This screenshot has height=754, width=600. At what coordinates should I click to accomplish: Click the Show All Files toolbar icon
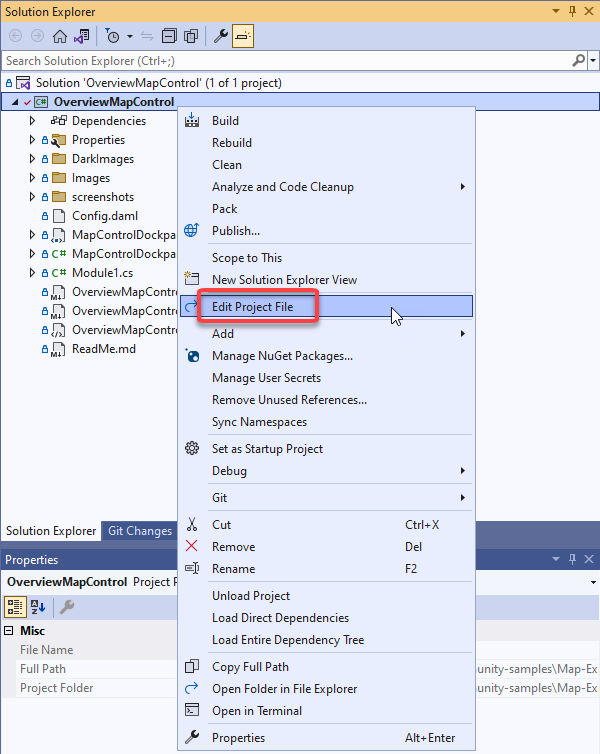190,36
